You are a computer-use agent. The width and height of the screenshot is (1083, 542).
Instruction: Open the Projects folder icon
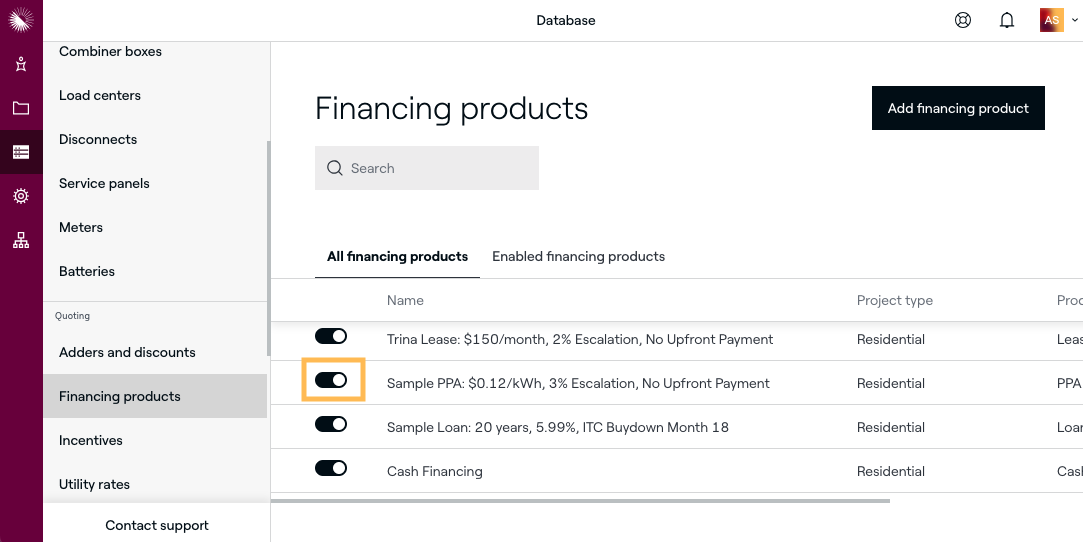(21, 108)
